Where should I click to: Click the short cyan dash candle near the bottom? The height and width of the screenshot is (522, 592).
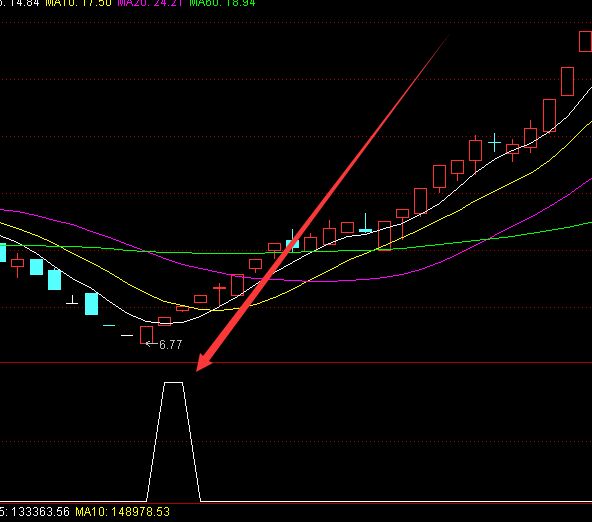pos(109,325)
